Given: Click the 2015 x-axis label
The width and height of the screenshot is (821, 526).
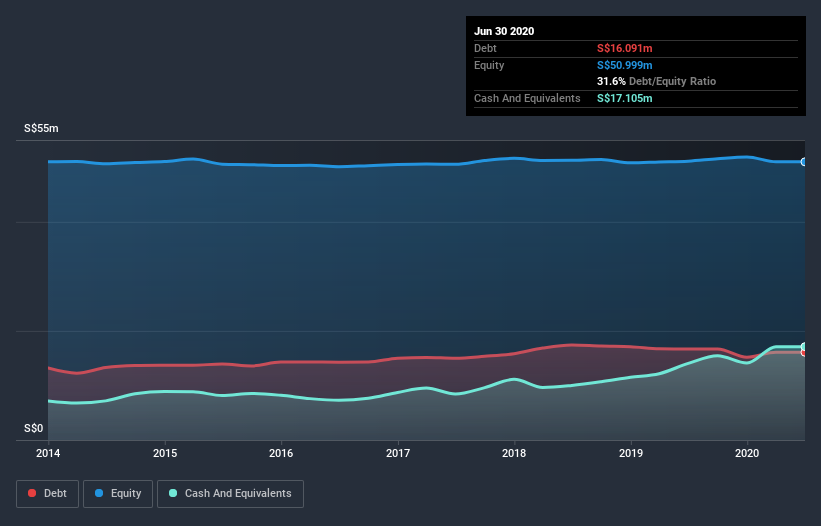Looking at the screenshot, I should click(165, 453).
